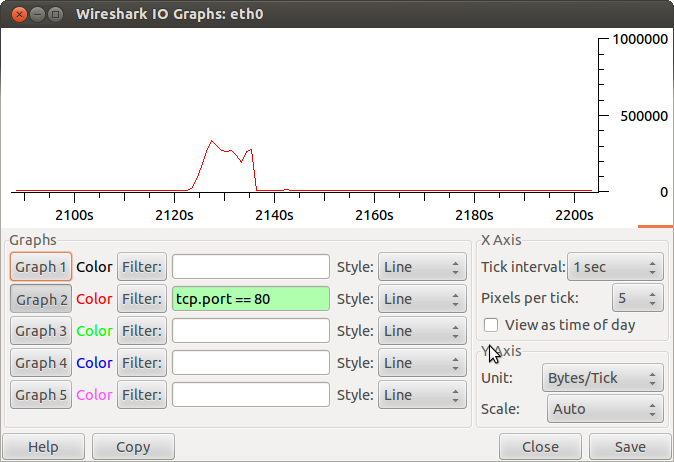
Task: Click the magenta Color label of Graph 5
Action: pyautogui.click(x=94, y=395)
